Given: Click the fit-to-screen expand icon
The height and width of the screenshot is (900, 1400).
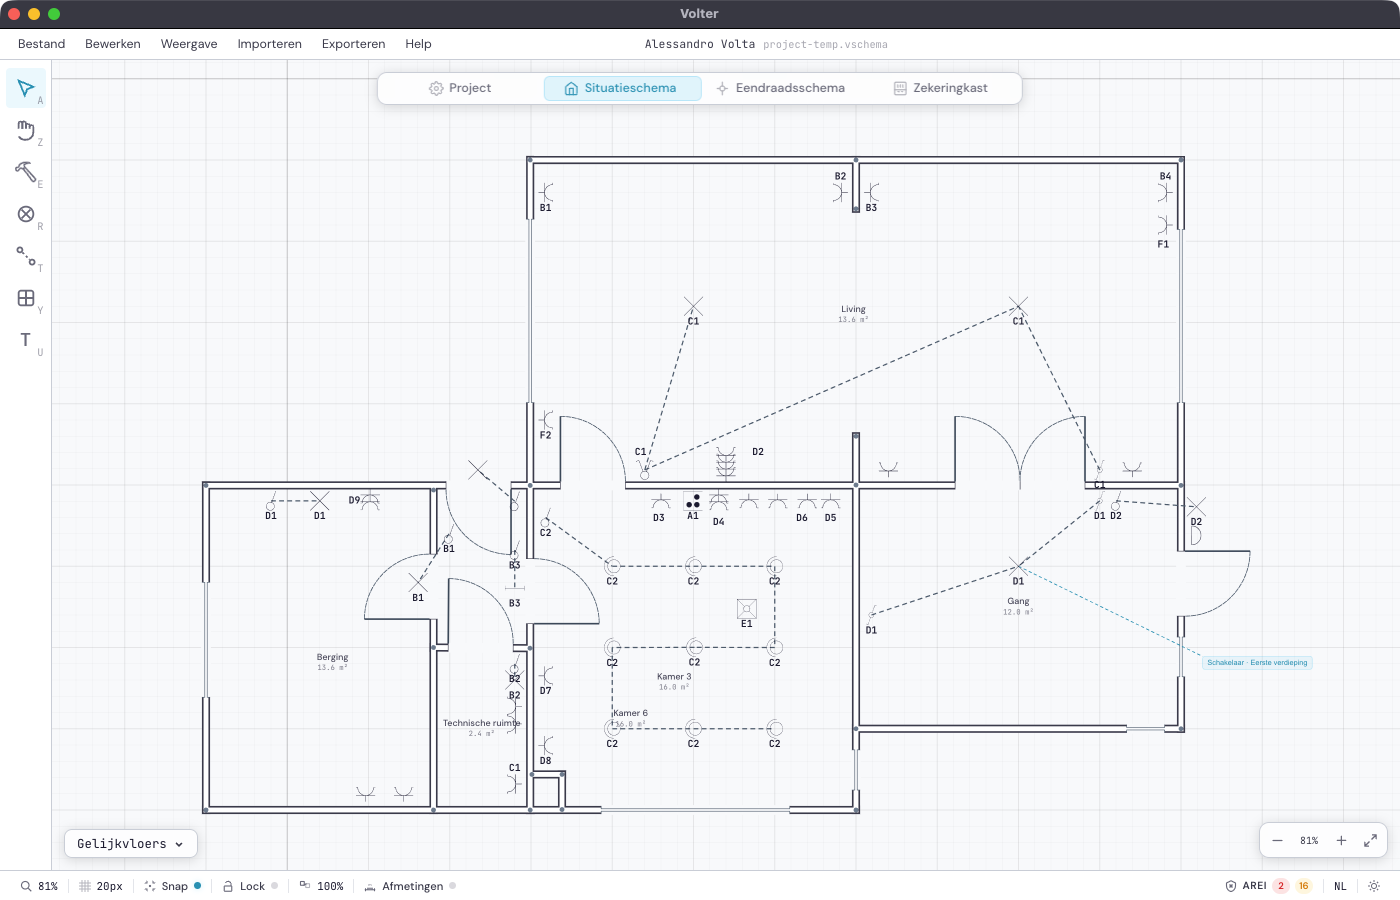Looking at the screenshot, I should pos(1370,841).
